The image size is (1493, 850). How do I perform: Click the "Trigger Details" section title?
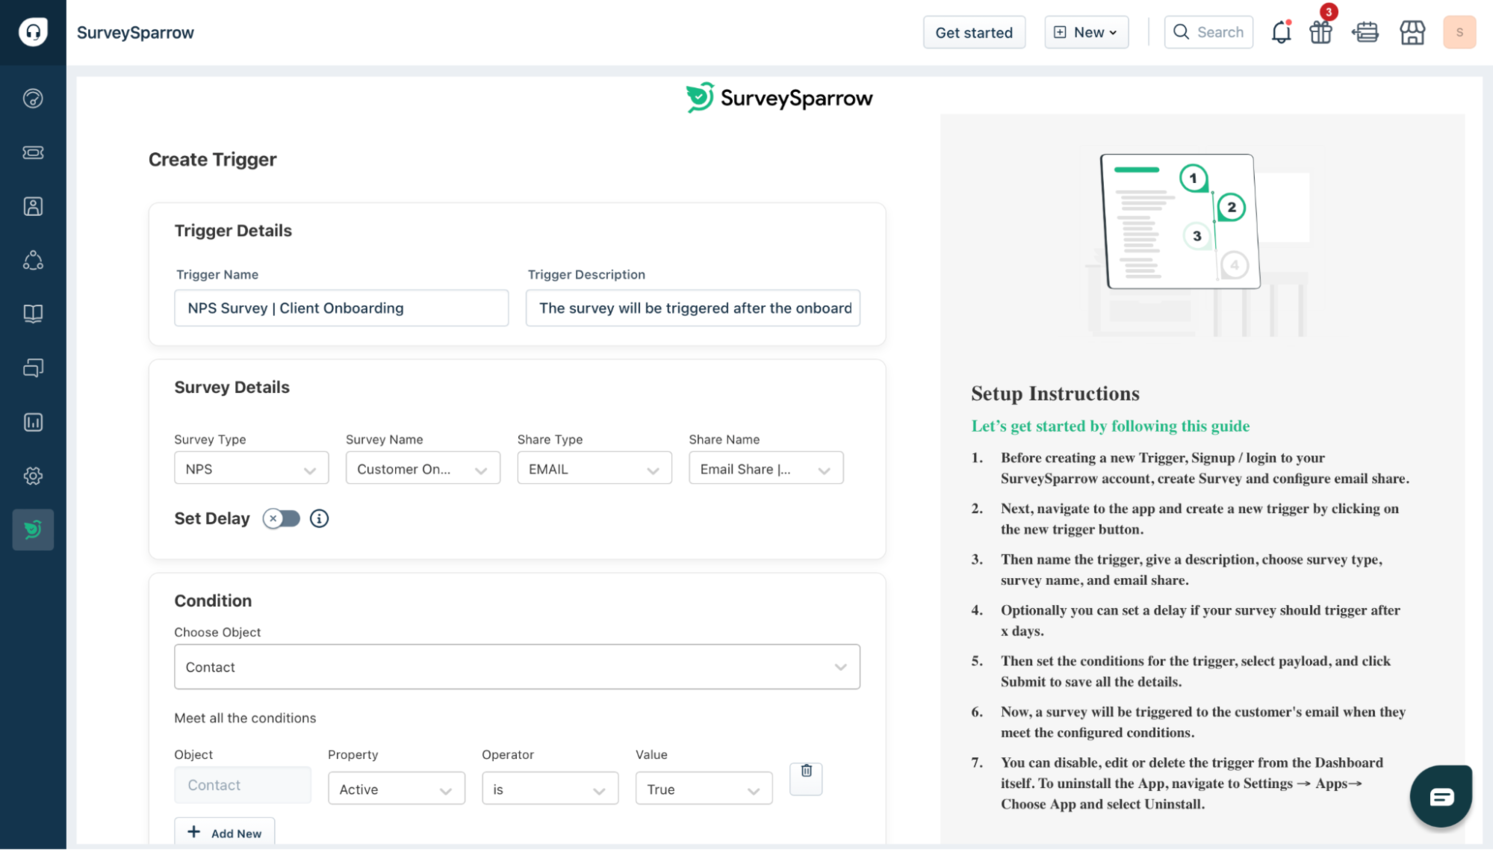coord(233,230)
